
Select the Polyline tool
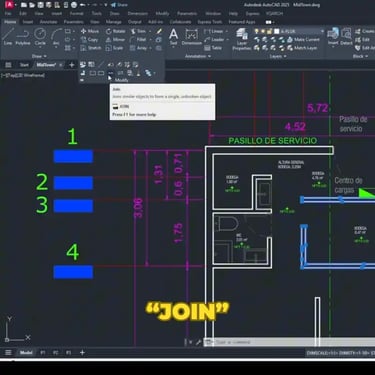click(23, 36)
